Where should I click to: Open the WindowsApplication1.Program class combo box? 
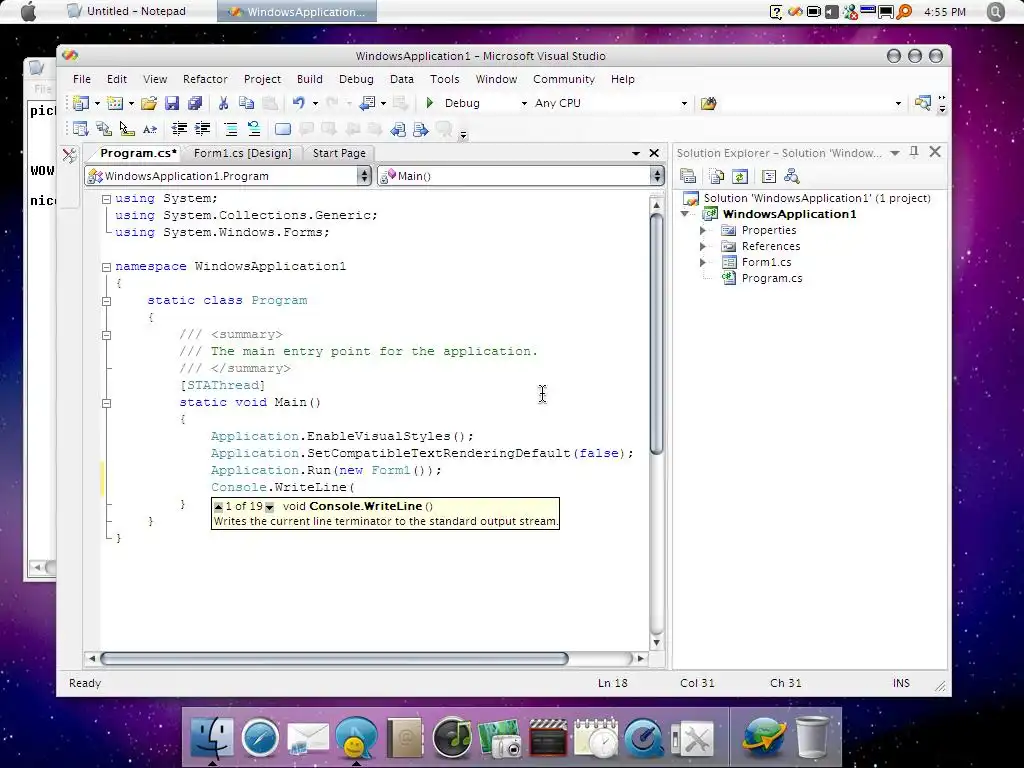[x=228, y=176]
